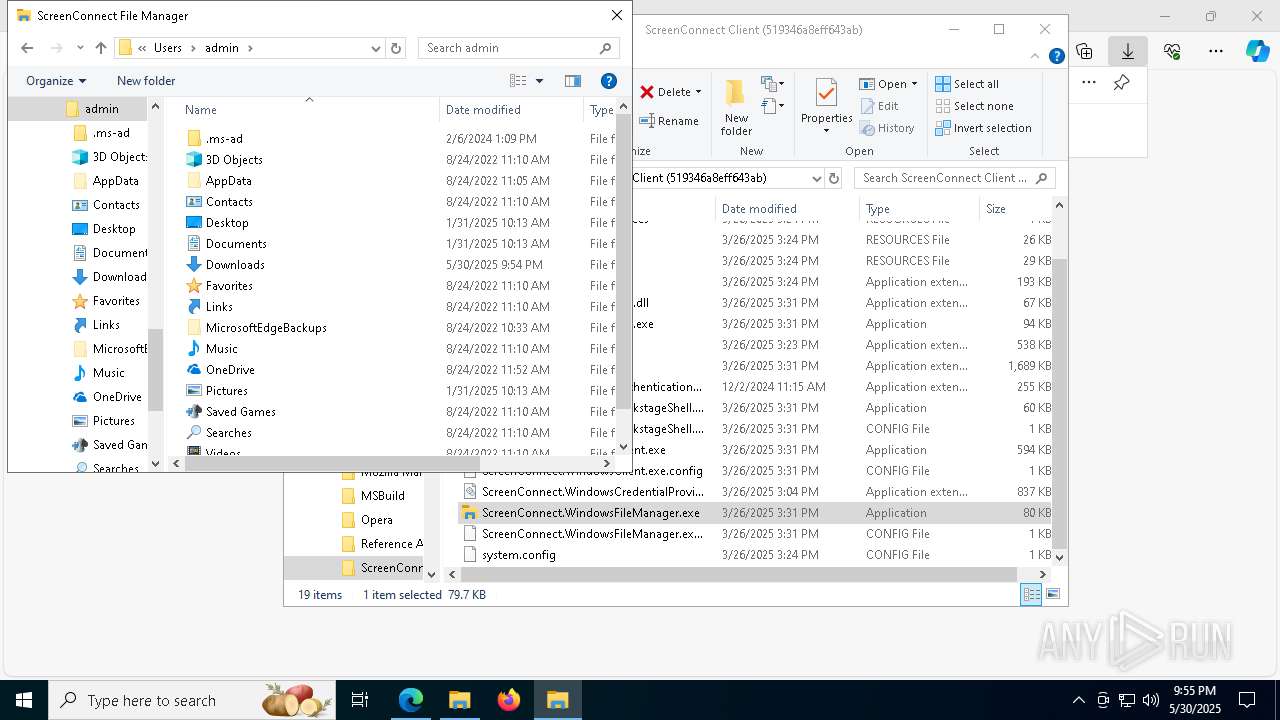Screen dimensions: 1280x720
Task: Create New folder from Explorer ribbon
Action: [x=736, y=107]
